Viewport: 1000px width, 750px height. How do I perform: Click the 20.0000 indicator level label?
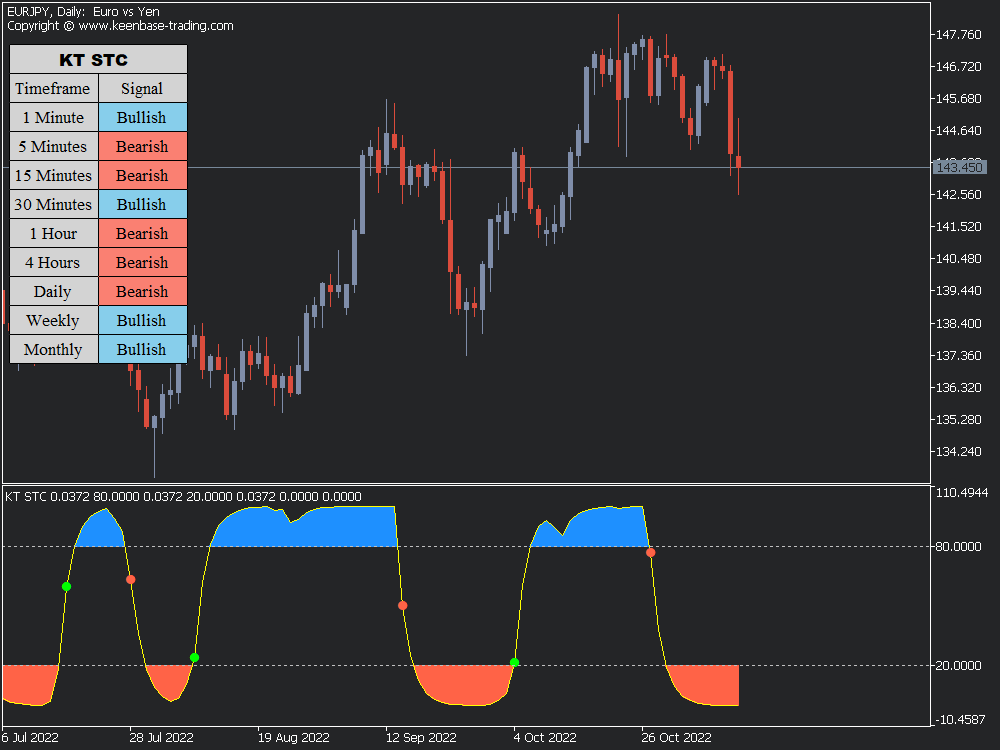pyautogui.click(x=959, y=665)
